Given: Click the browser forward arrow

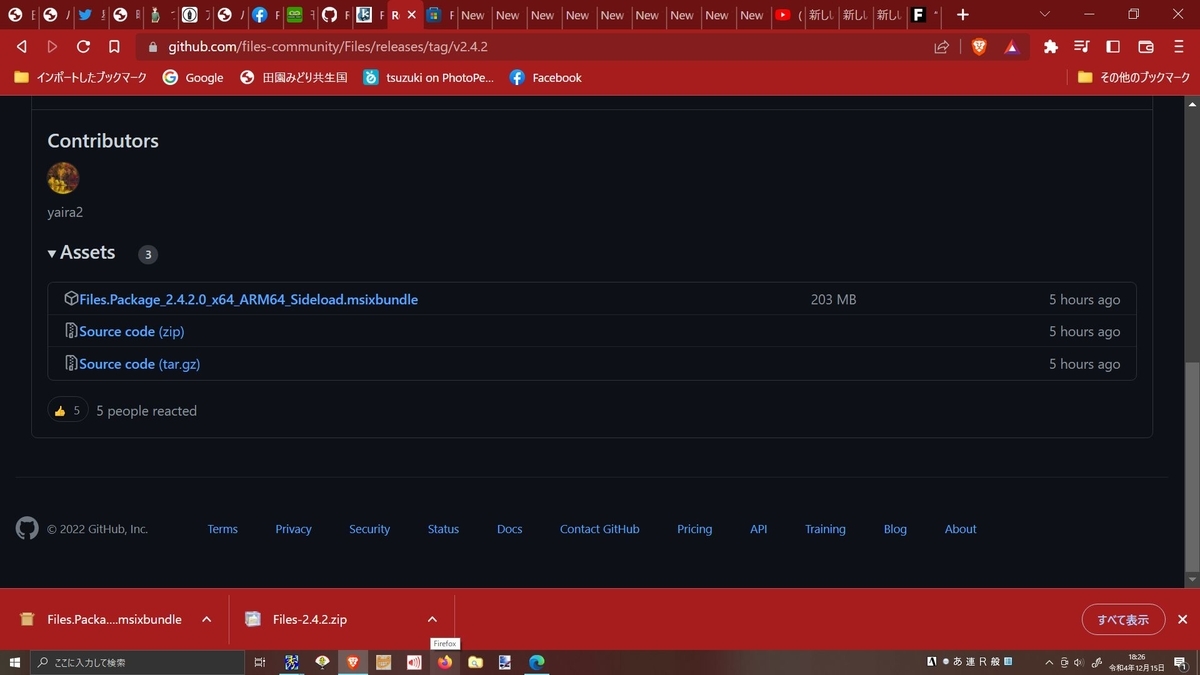Looking at the screenshot, I should tap(52, 47).
